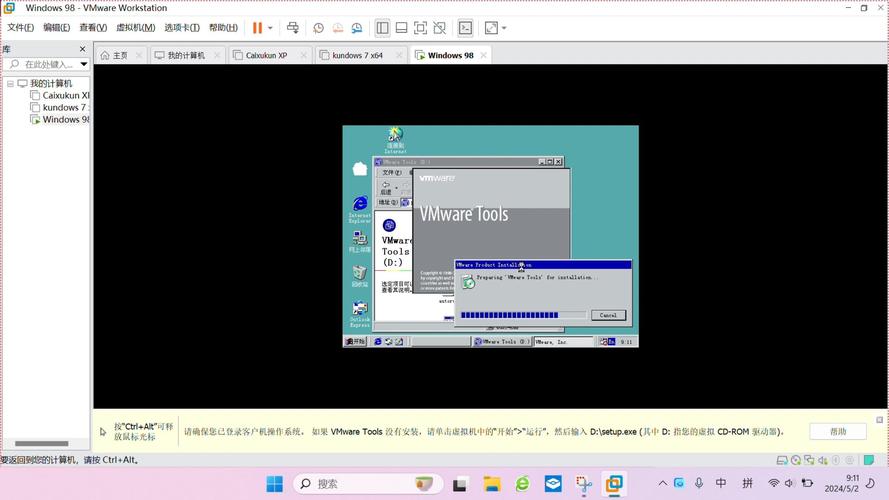Open the Connect to Internet desktop icon
This screenshot has height=500, width=889.
pos(395,139)
